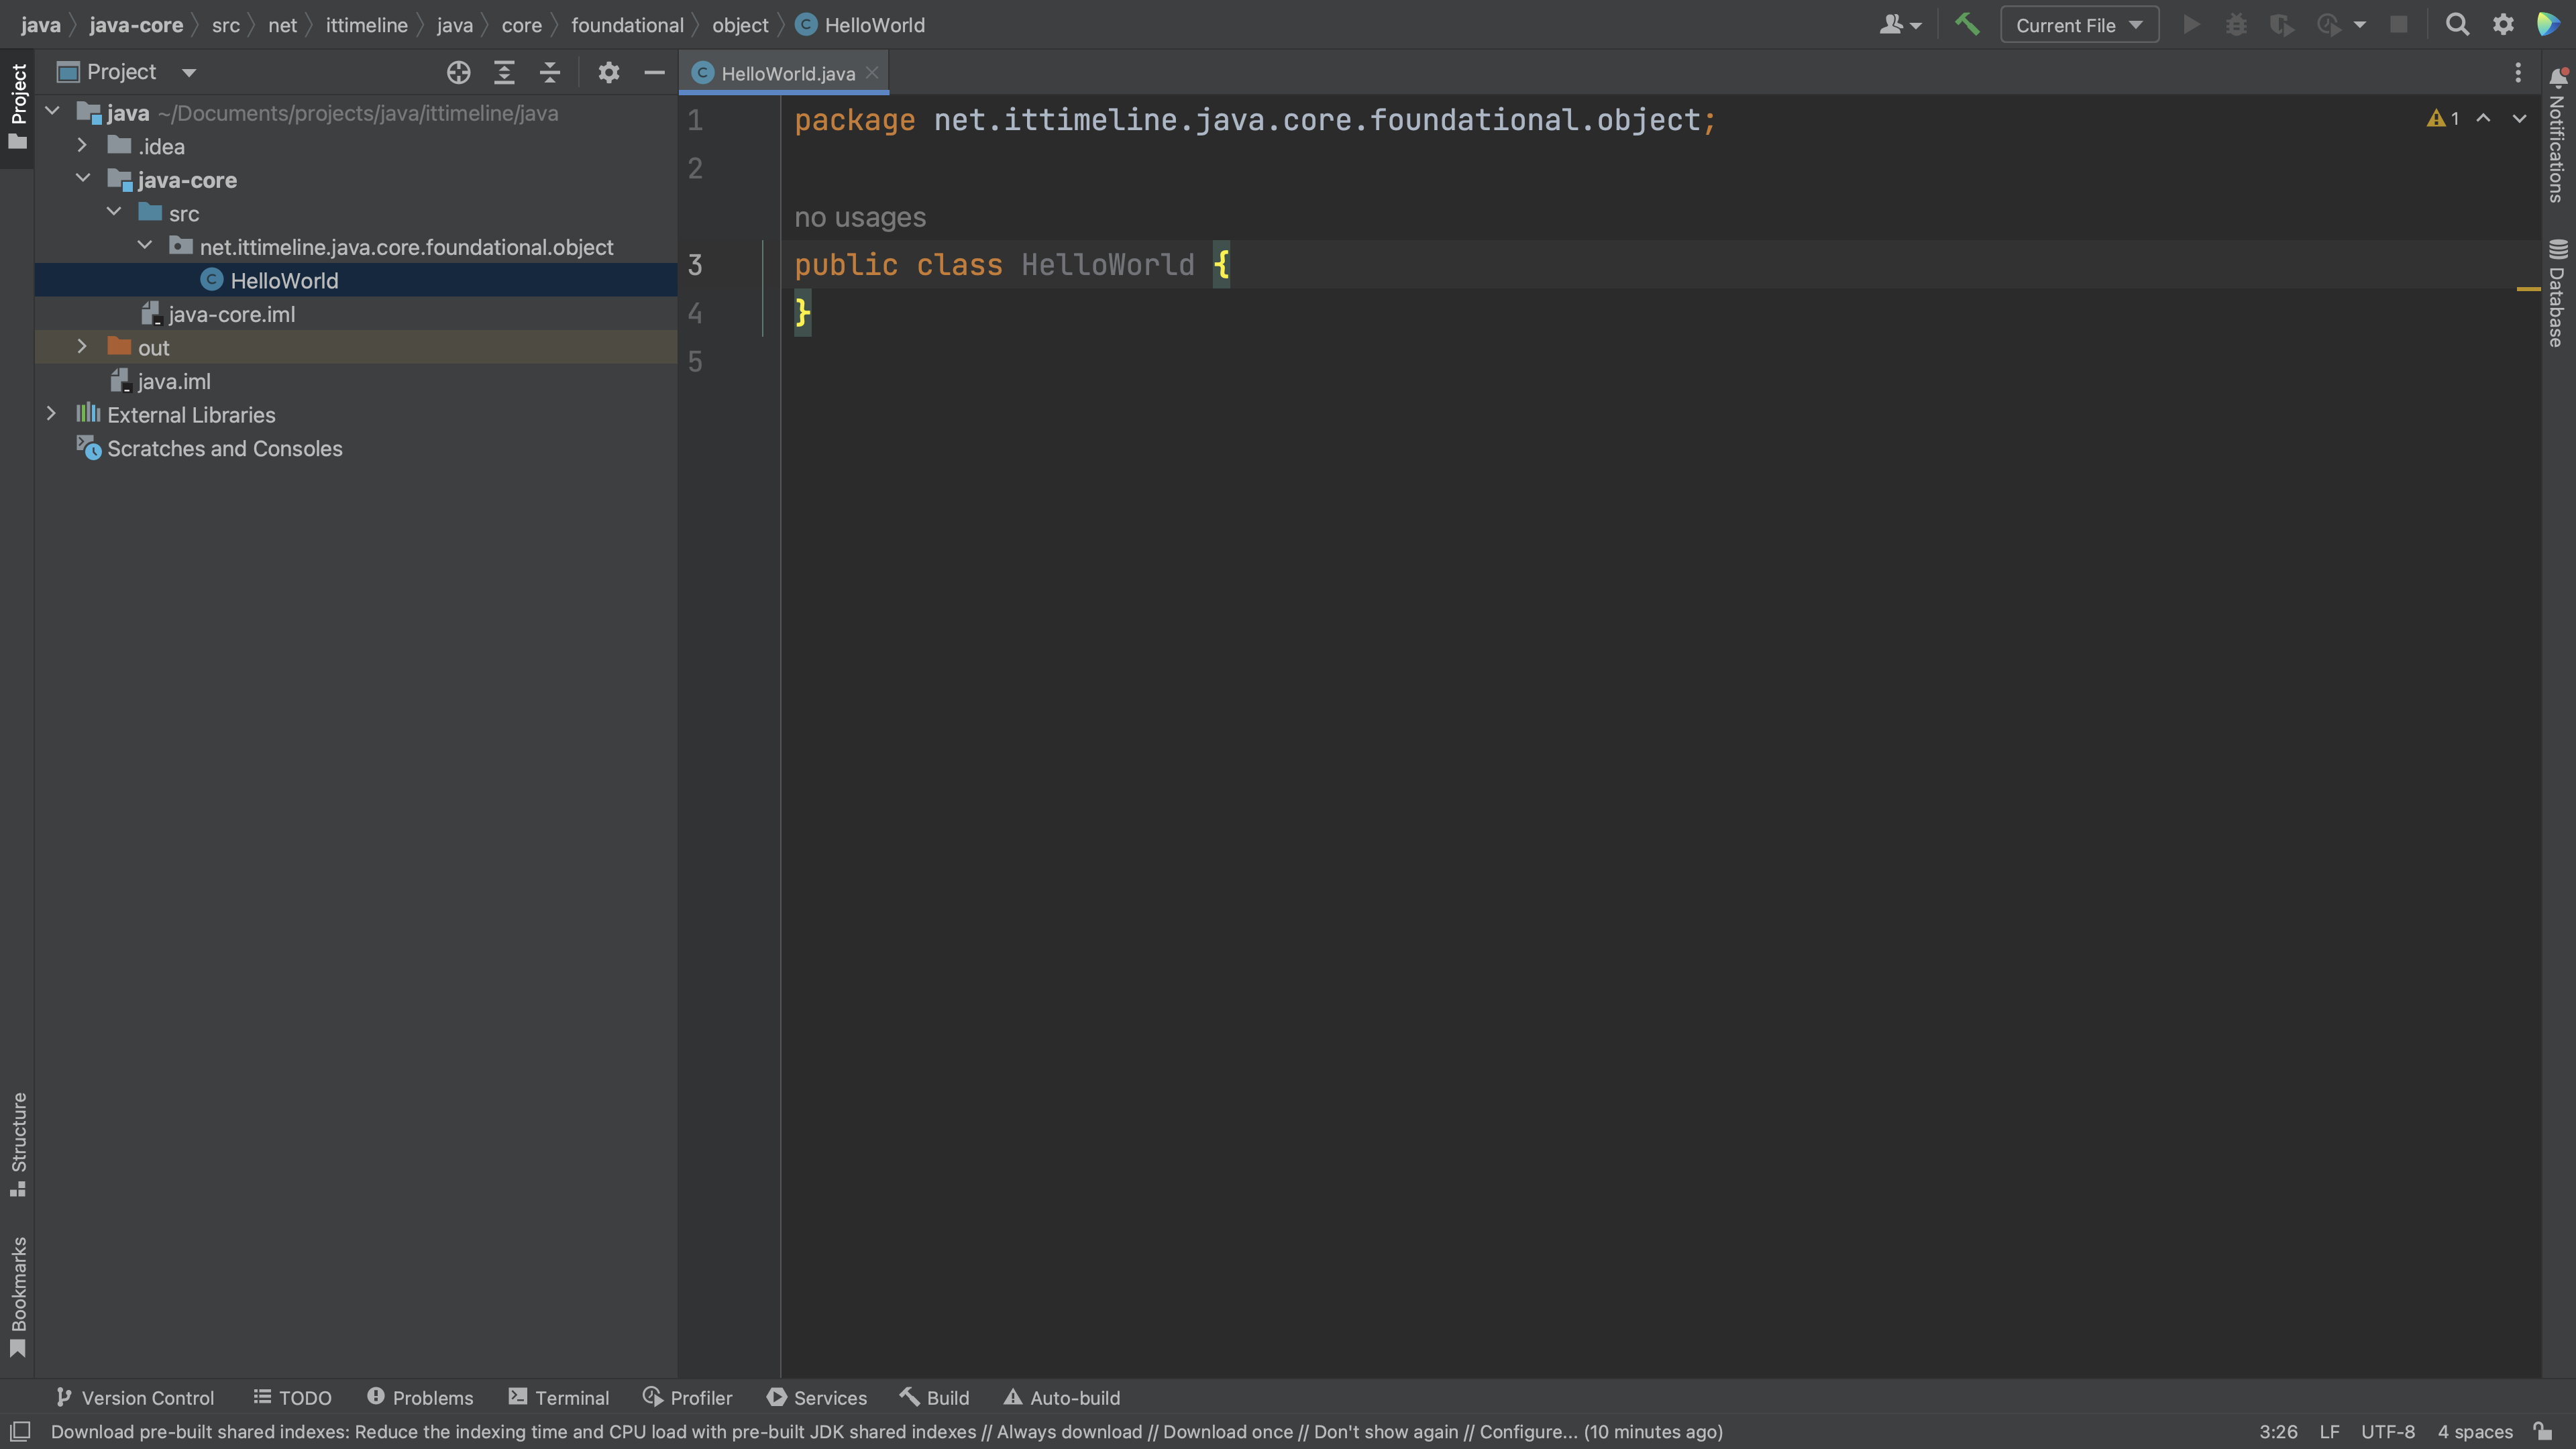
Task: Collapse all nodes in Project panel
Action: pos(550,72)
